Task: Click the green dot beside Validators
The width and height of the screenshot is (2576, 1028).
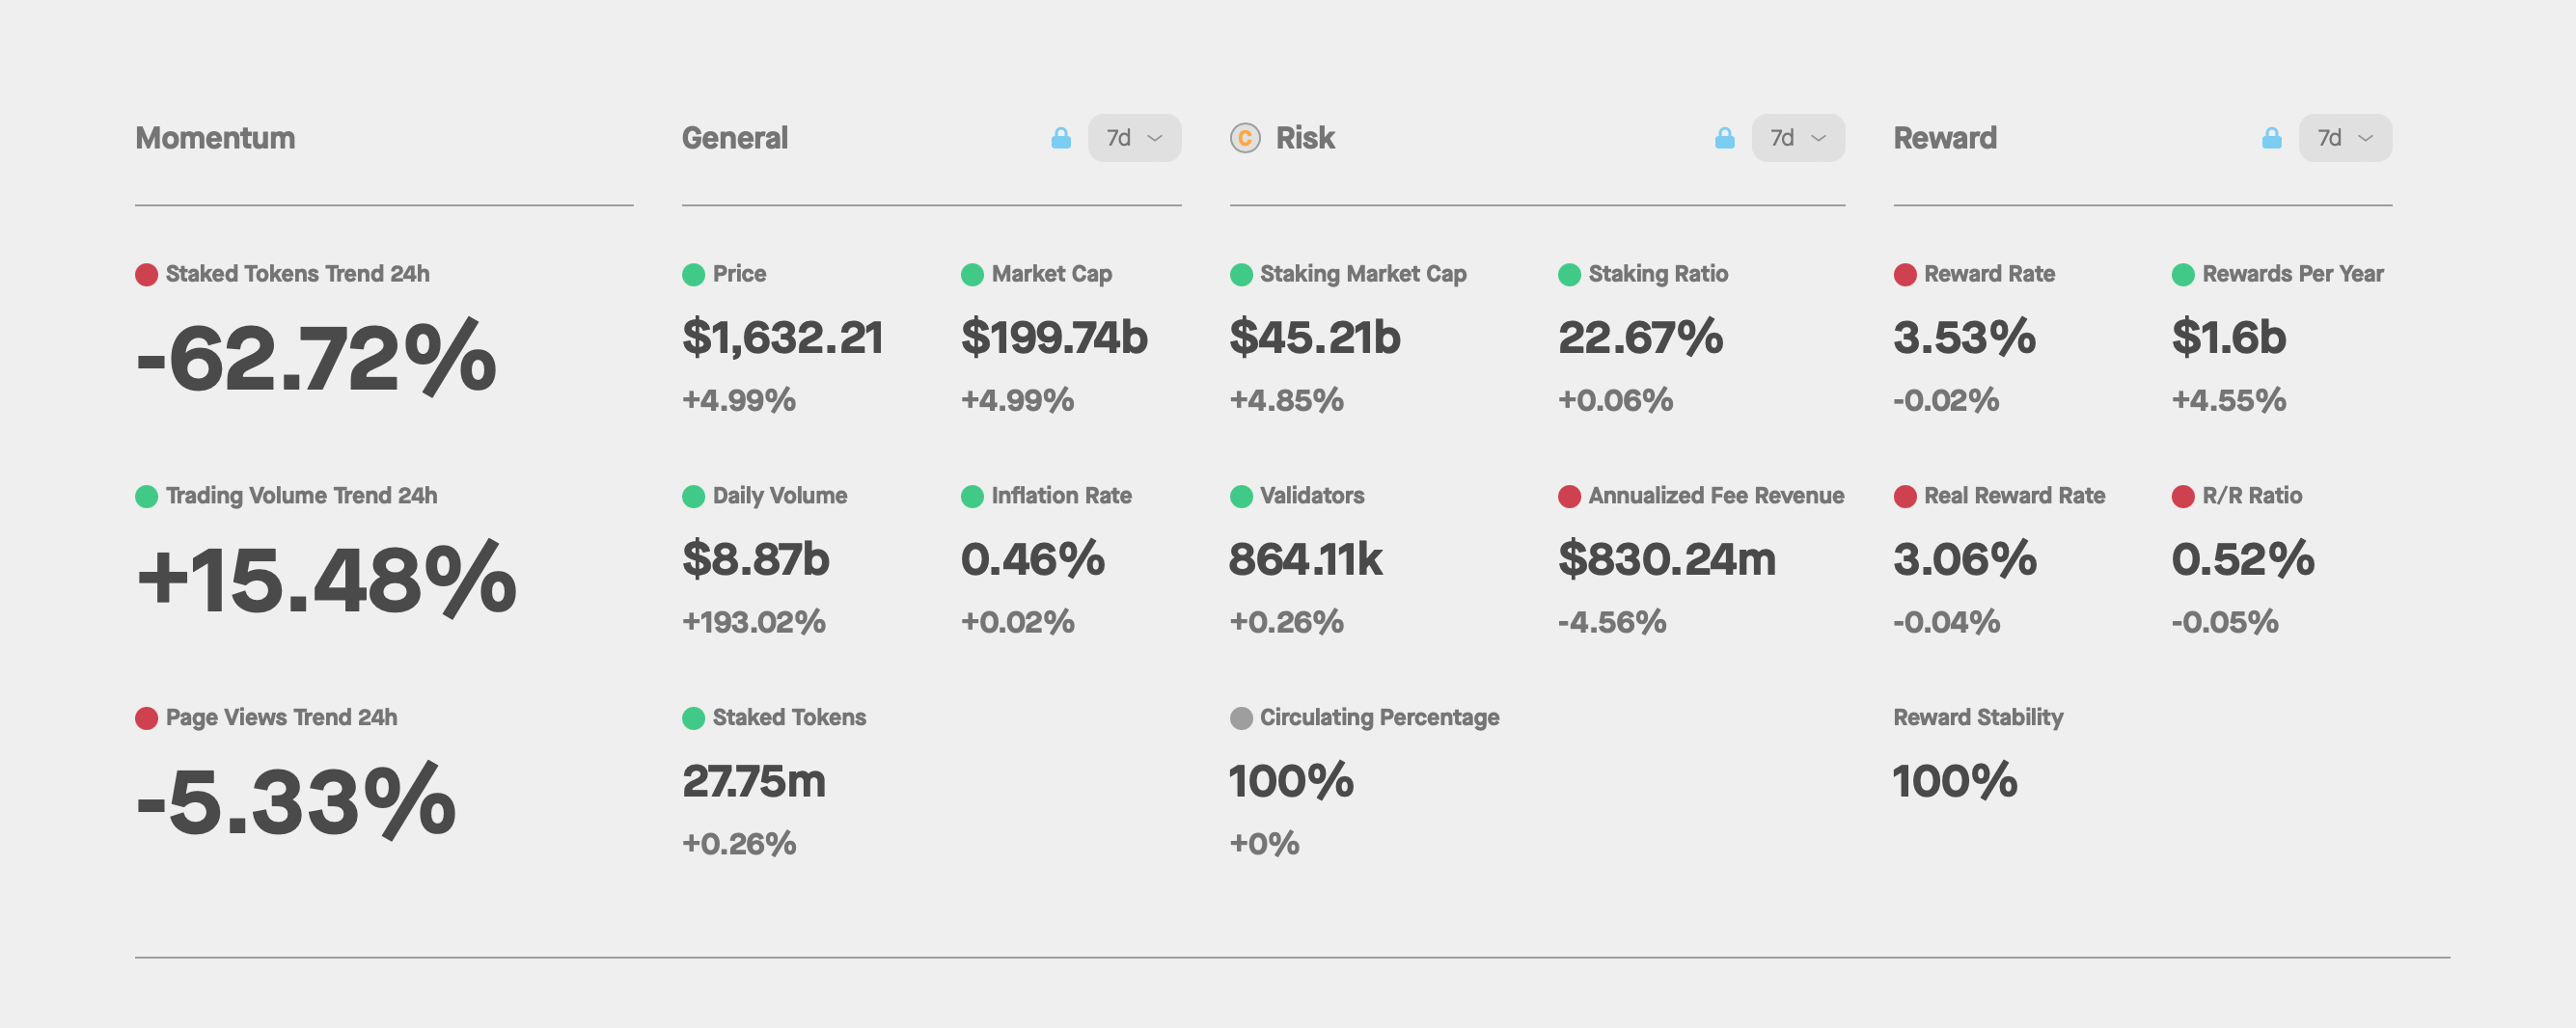Action: 1241,496
